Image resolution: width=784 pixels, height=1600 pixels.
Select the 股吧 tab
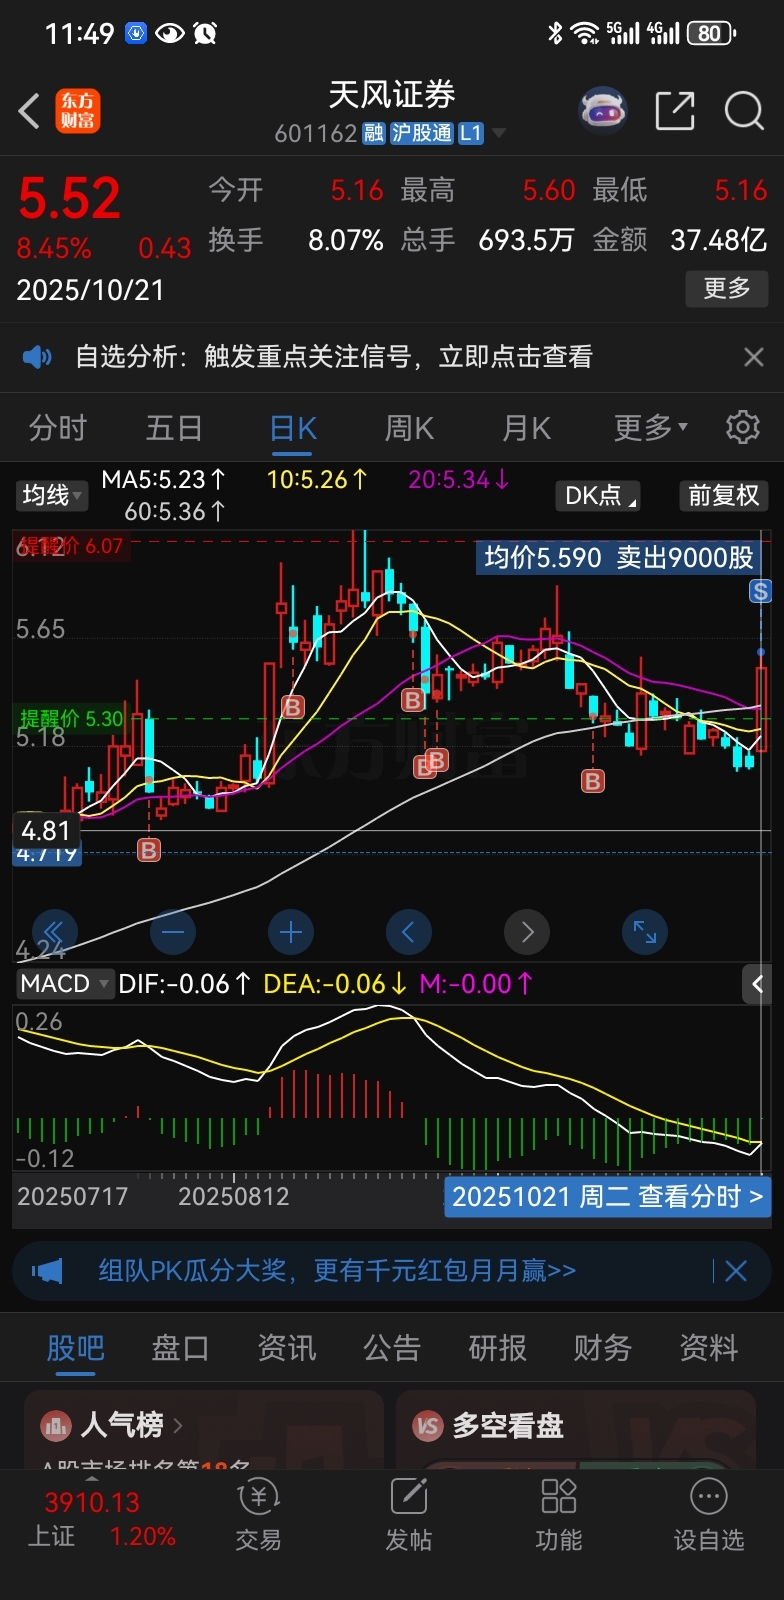(76, 1348)
